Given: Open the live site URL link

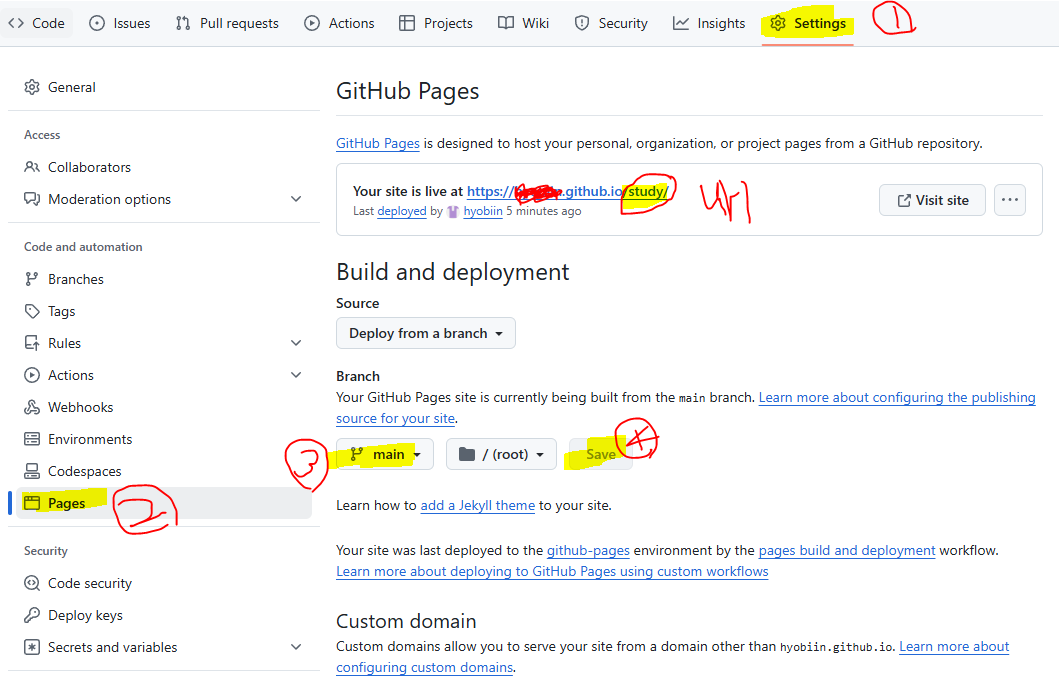Looking at the screenshot, I should [567, 191].
